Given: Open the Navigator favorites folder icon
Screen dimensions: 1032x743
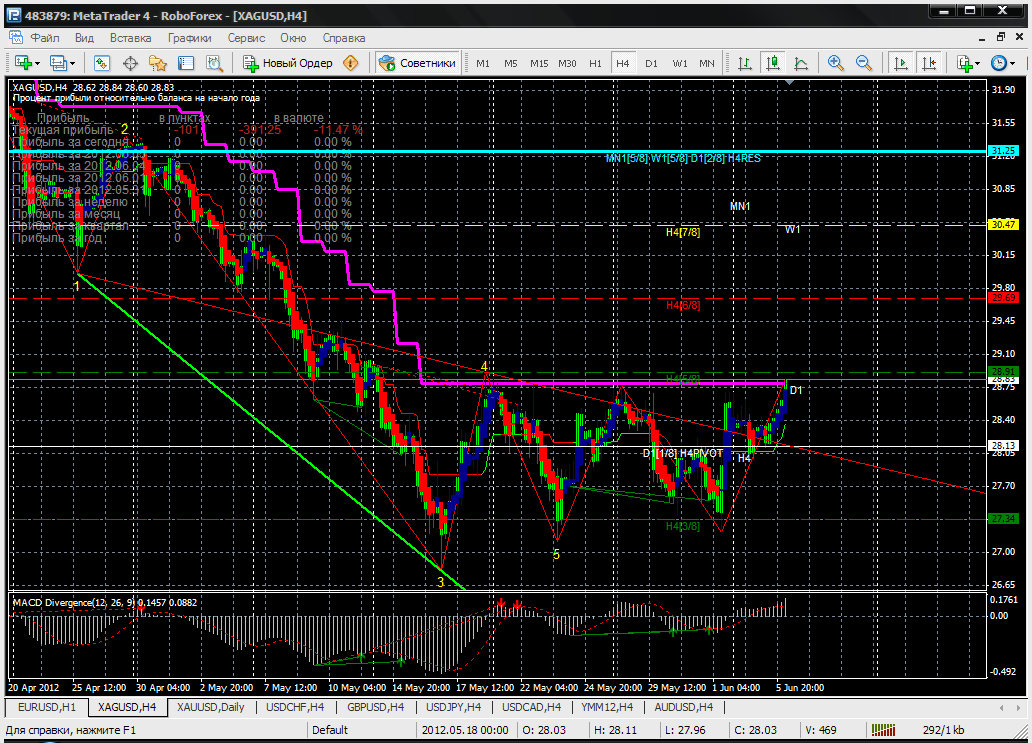Looking at the screenshot, I should pyautogui.click(x=157, y=63).
